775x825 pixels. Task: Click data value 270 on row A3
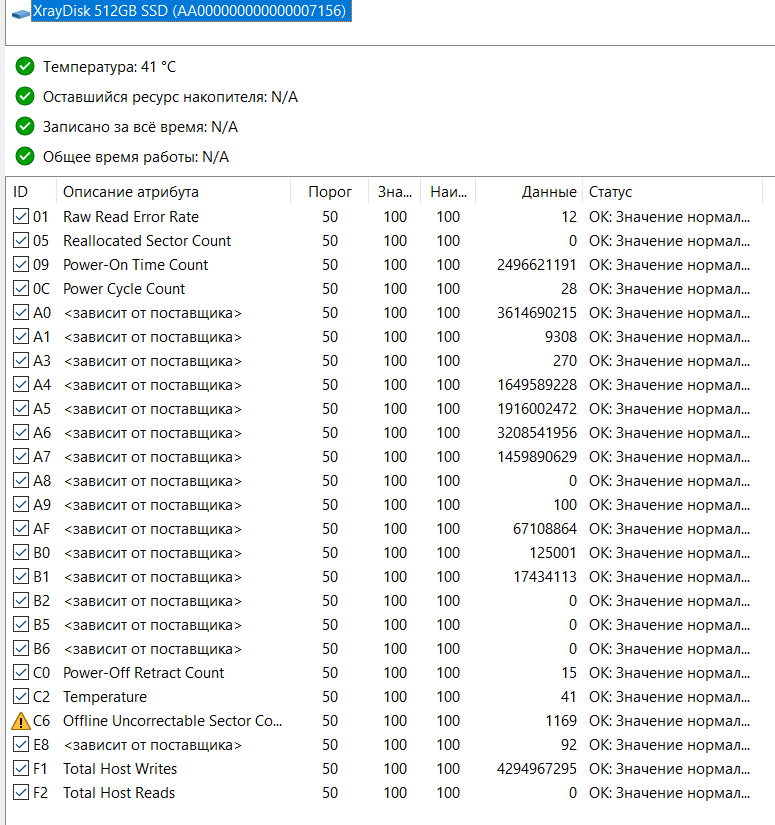point(565,361)
